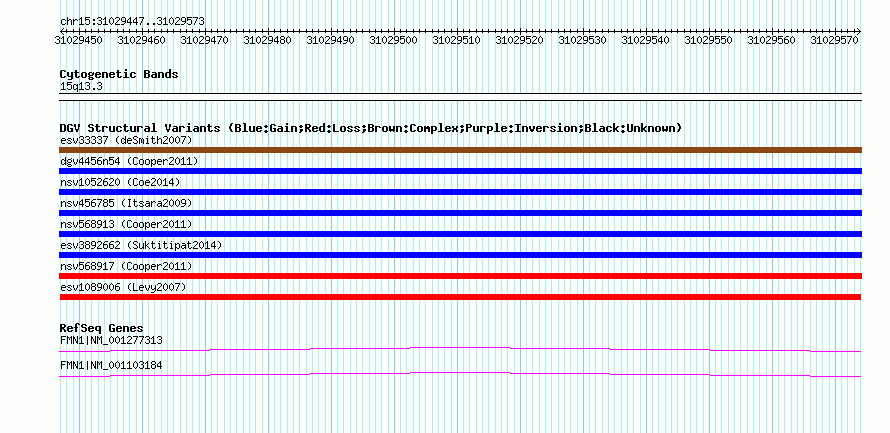Image resolution: width=890 pixels, height=433 pixels.
Task: Click ruler position 31029540
Action: (645, 40)
